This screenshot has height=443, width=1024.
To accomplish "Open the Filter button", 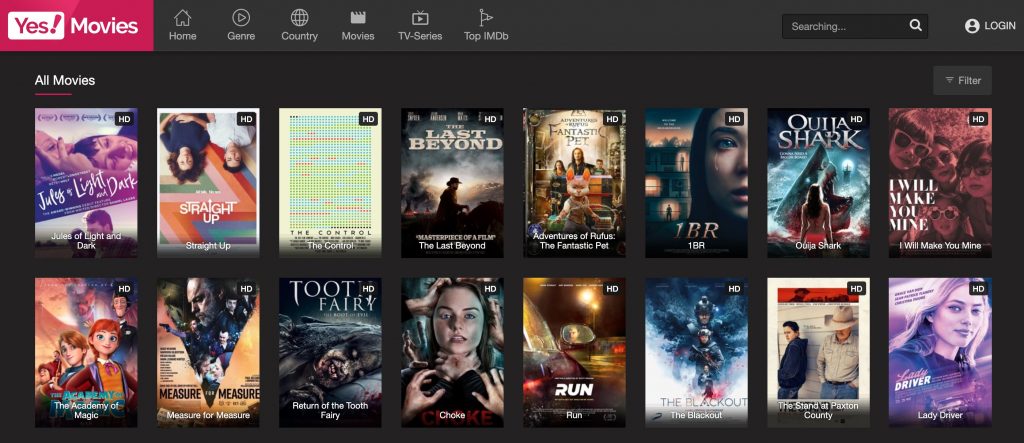I will (x=963, y=80).
